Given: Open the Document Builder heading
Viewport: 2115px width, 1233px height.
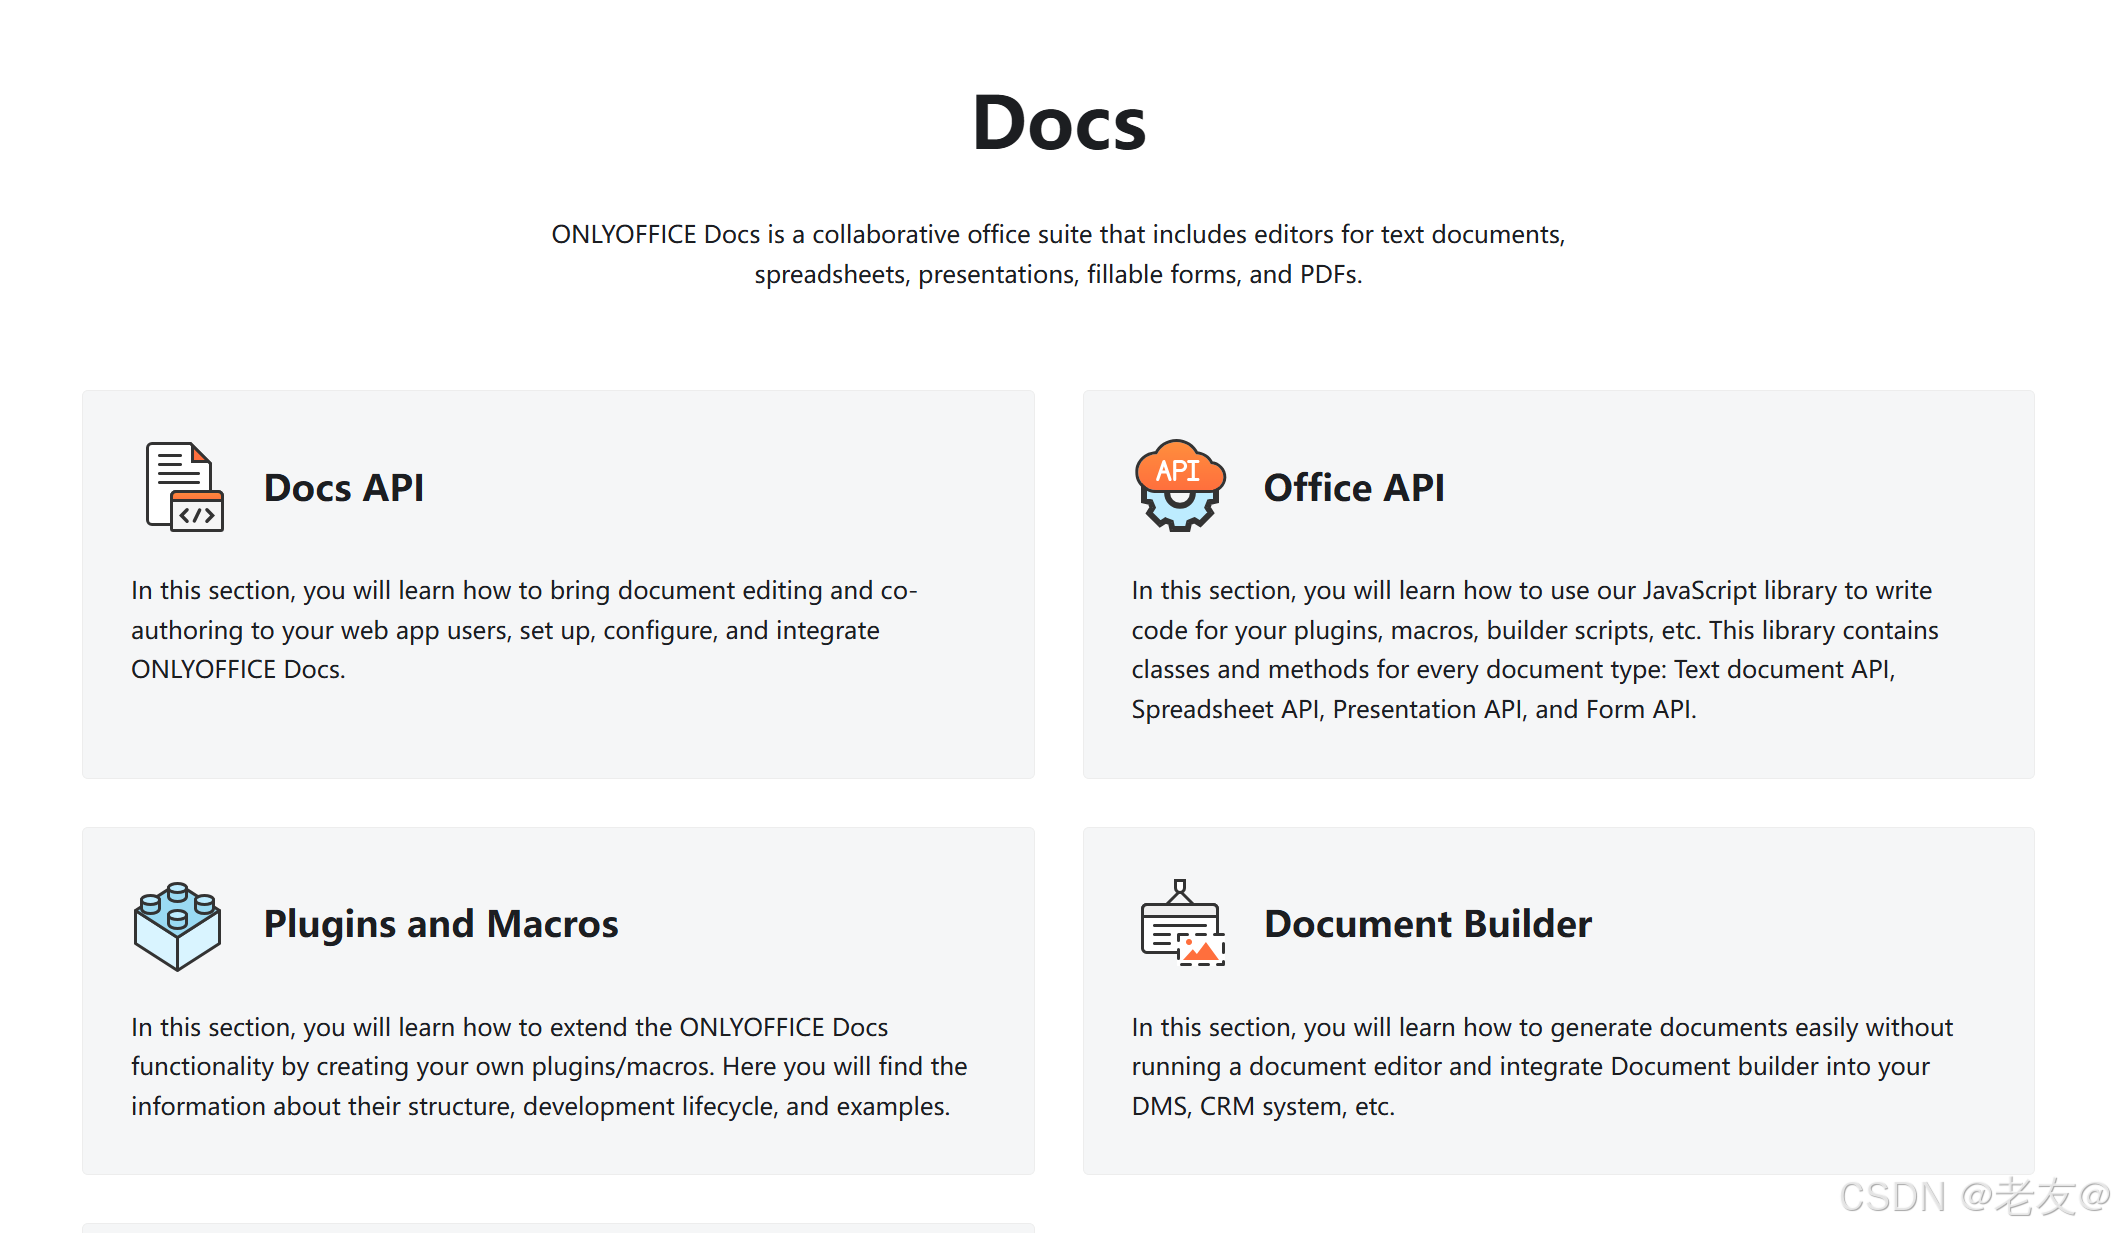Looking at the screenshot, I should (1428, 924).
